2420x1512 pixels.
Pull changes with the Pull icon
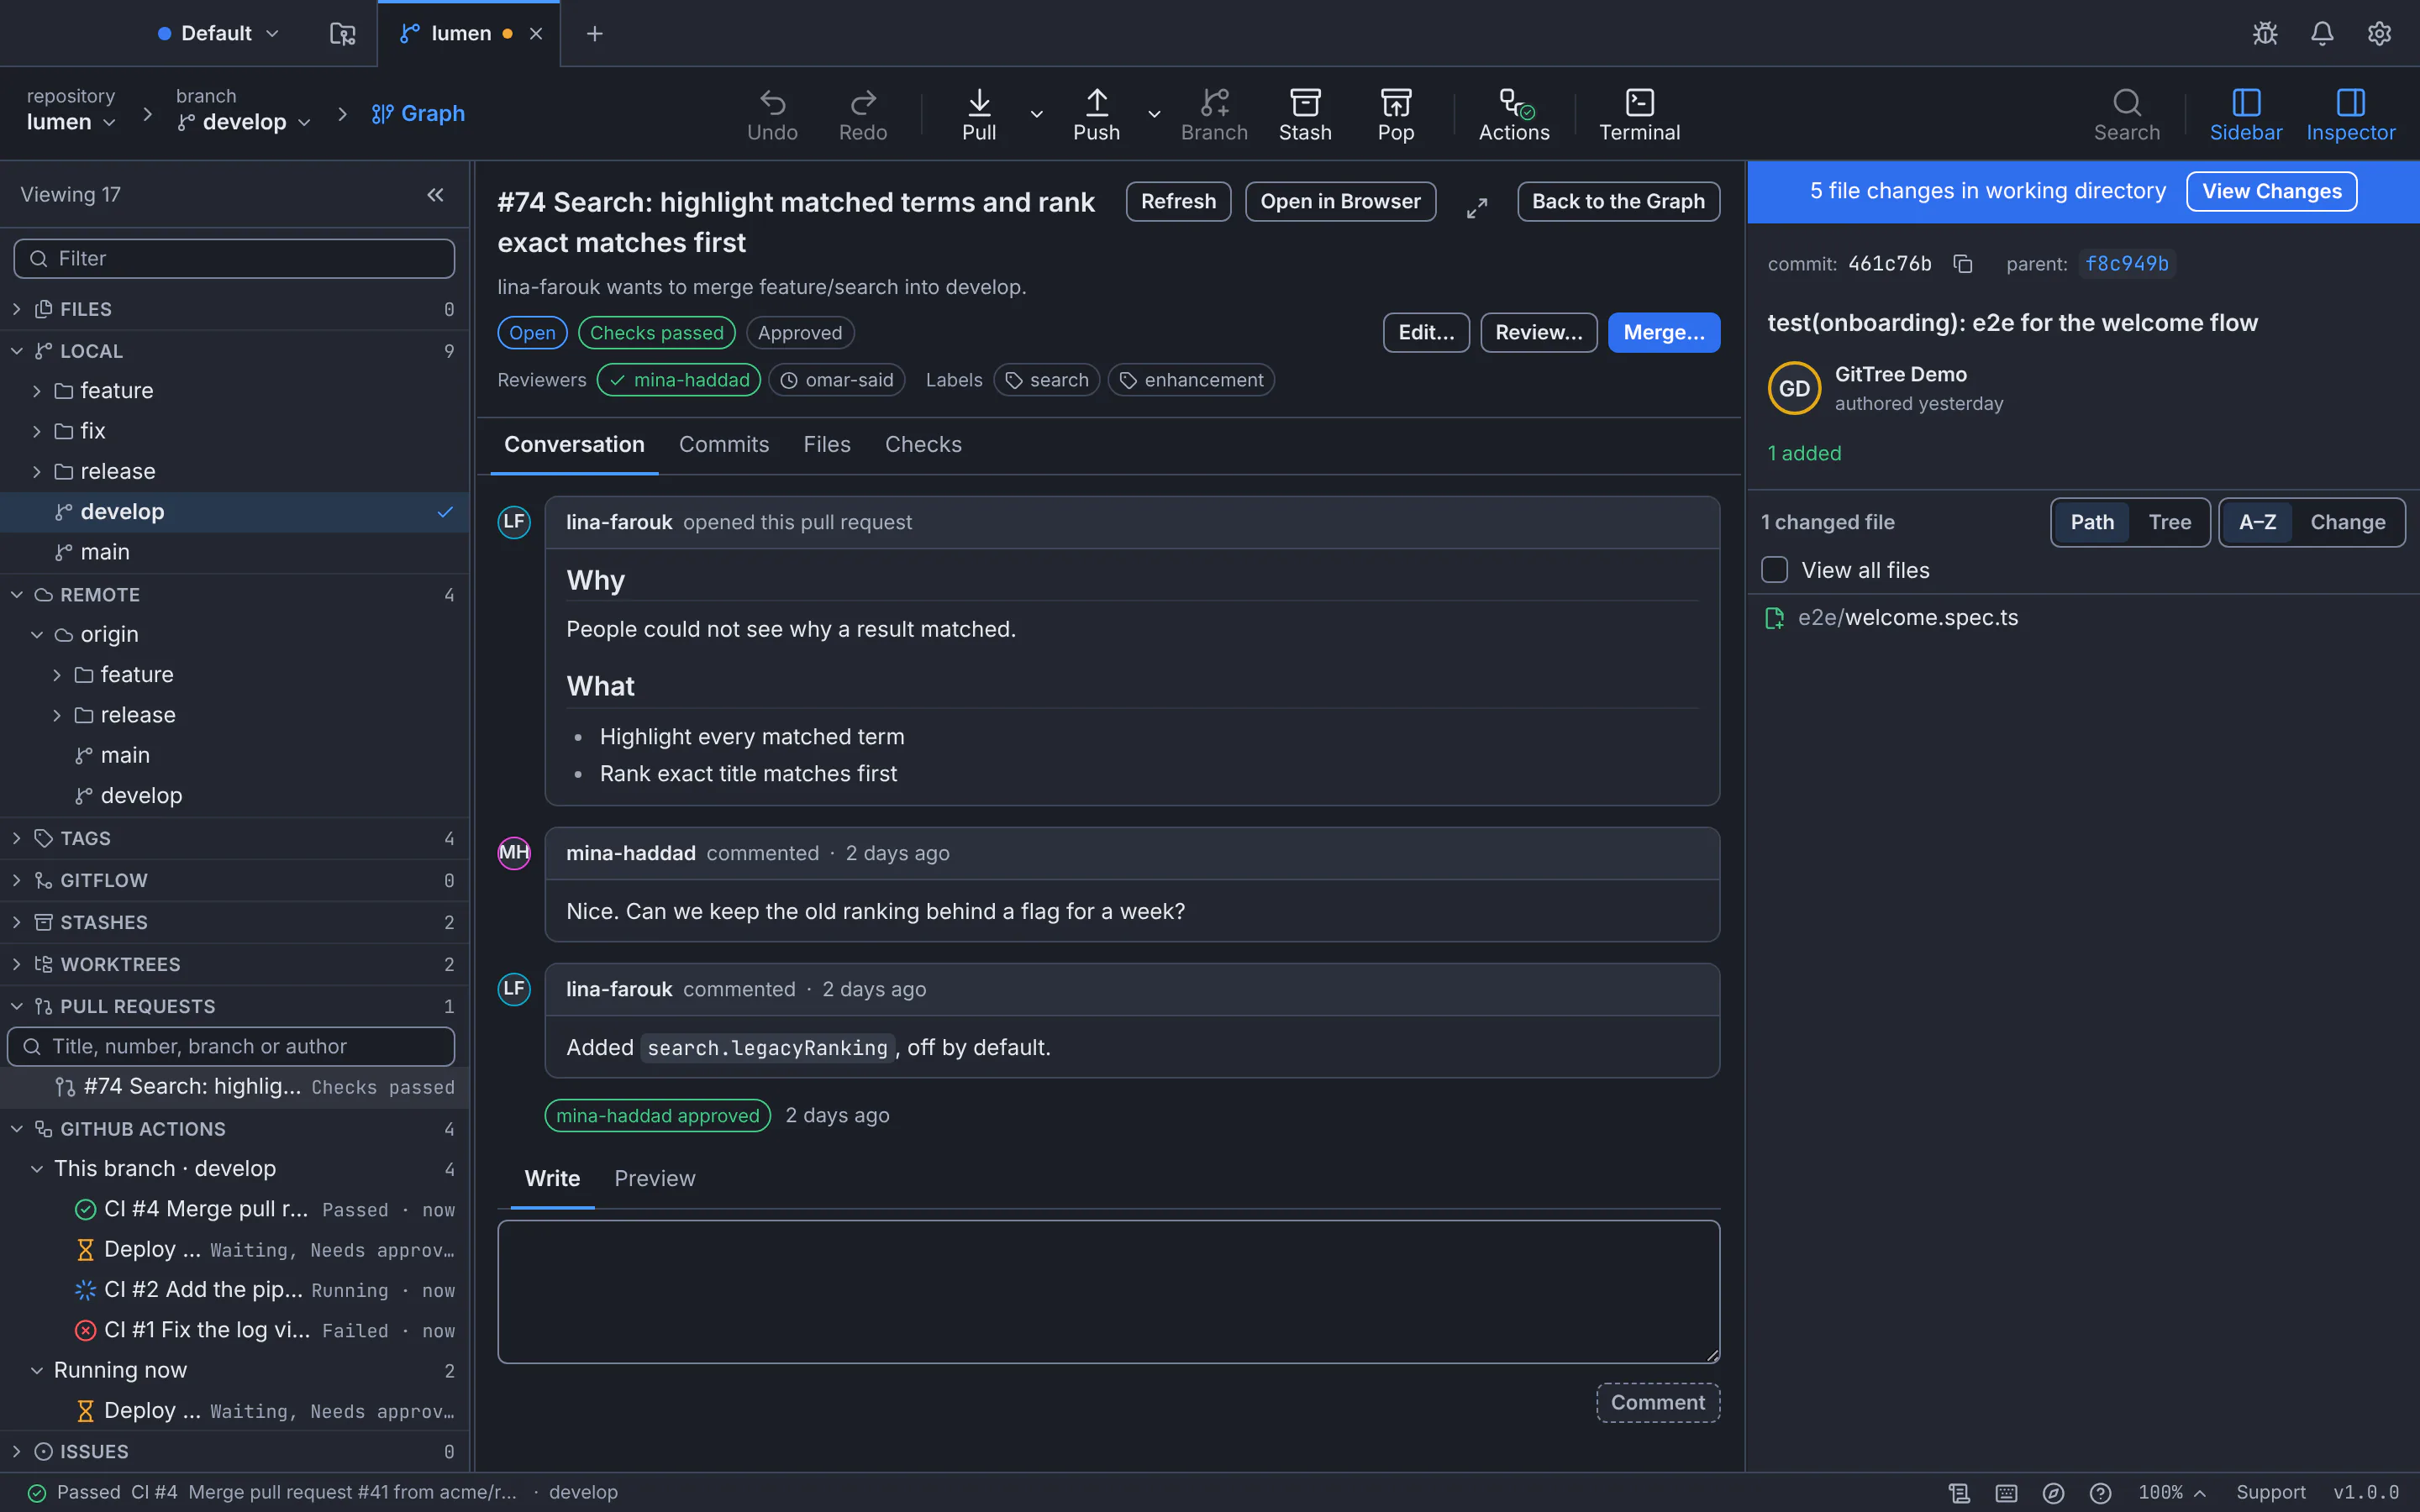(979, 115)
